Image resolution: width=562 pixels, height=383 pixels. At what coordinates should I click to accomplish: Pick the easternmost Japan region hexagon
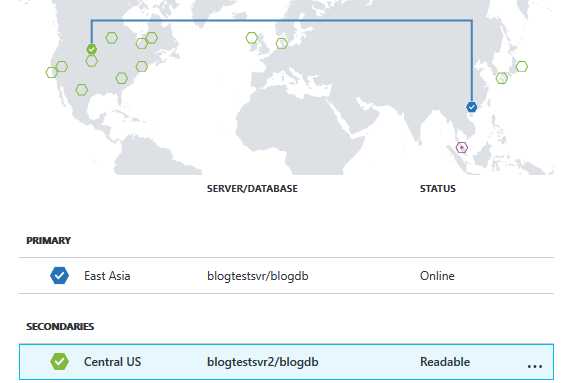(x=522, y=66)
